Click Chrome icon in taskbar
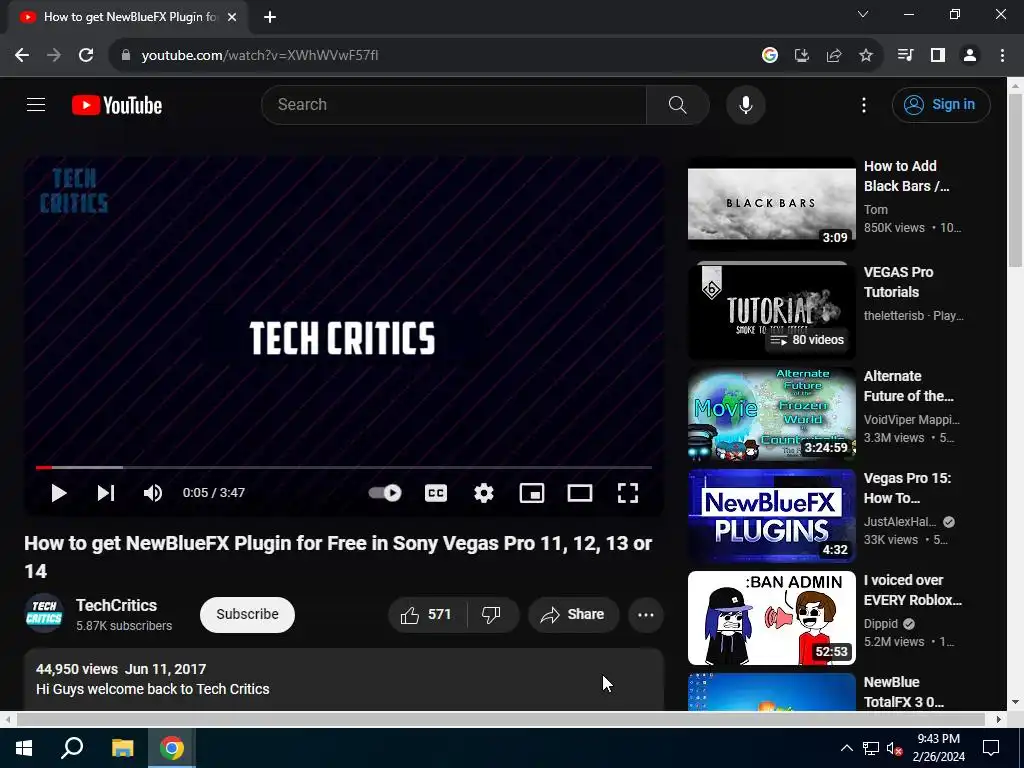Viewport: 1024px width, 768px height. tap(172, 748)
